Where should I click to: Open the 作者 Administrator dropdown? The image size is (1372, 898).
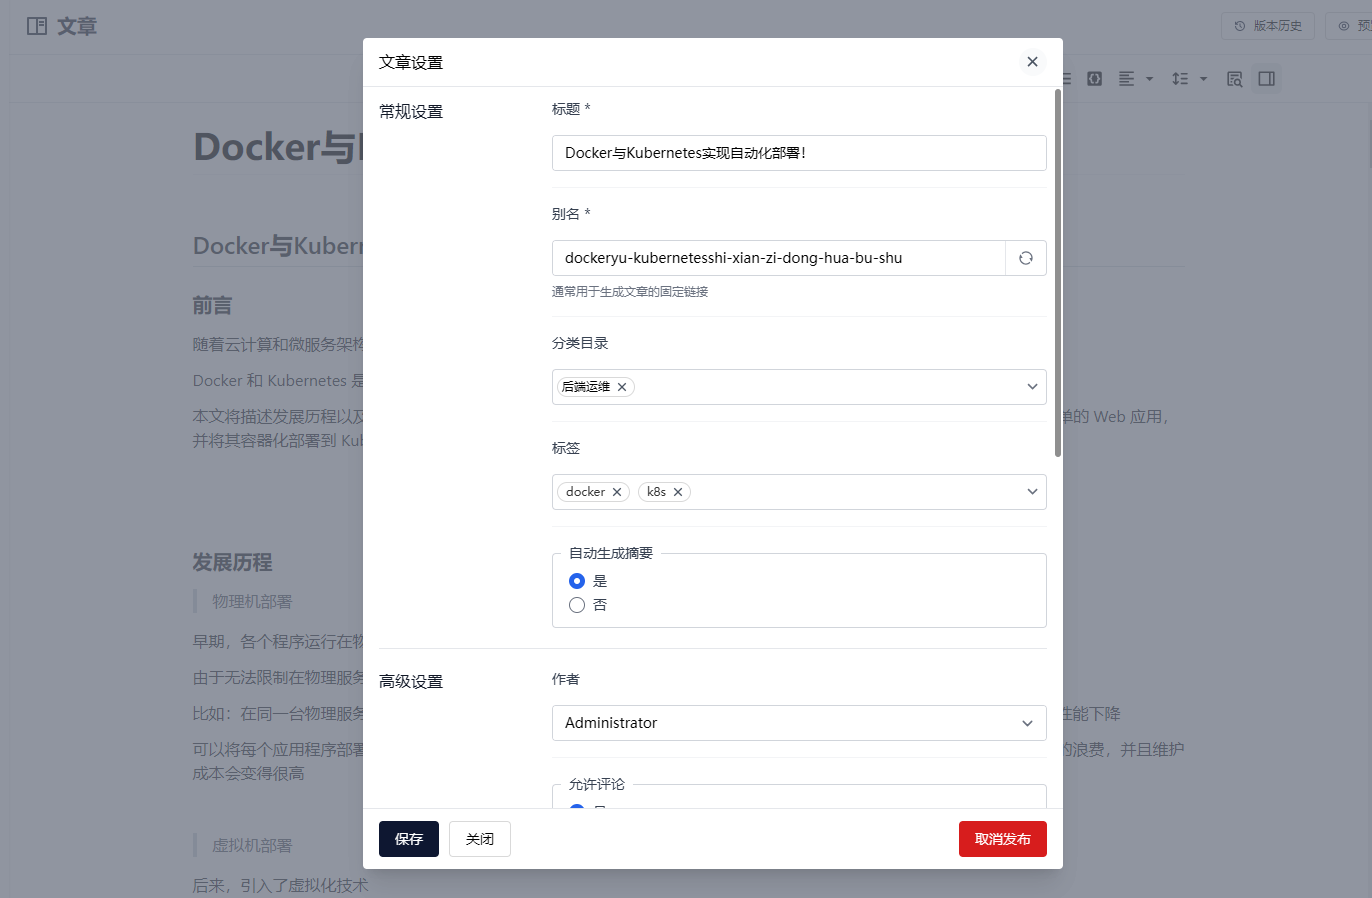[x=799, y=723]
